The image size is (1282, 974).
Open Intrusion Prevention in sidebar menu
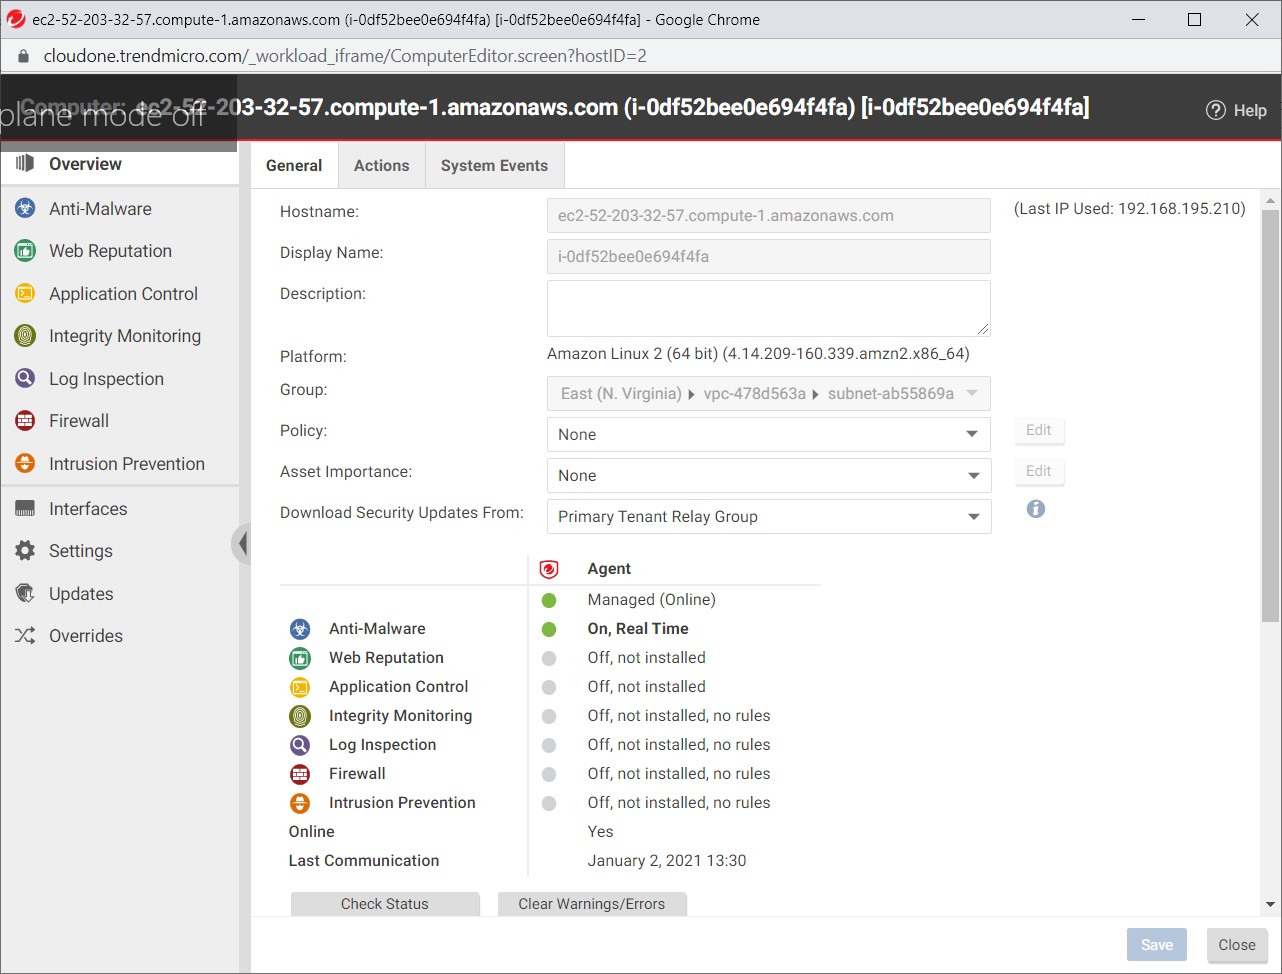pos(119,464)
